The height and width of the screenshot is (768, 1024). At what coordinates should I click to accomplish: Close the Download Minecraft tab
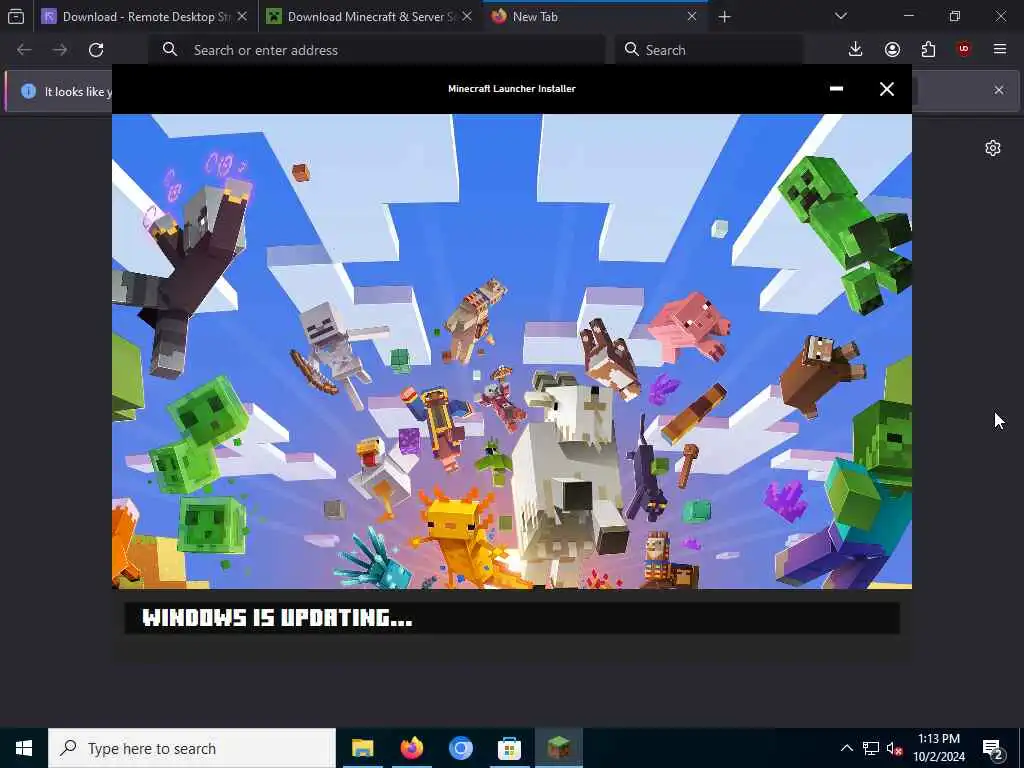[x=467, y=16]
